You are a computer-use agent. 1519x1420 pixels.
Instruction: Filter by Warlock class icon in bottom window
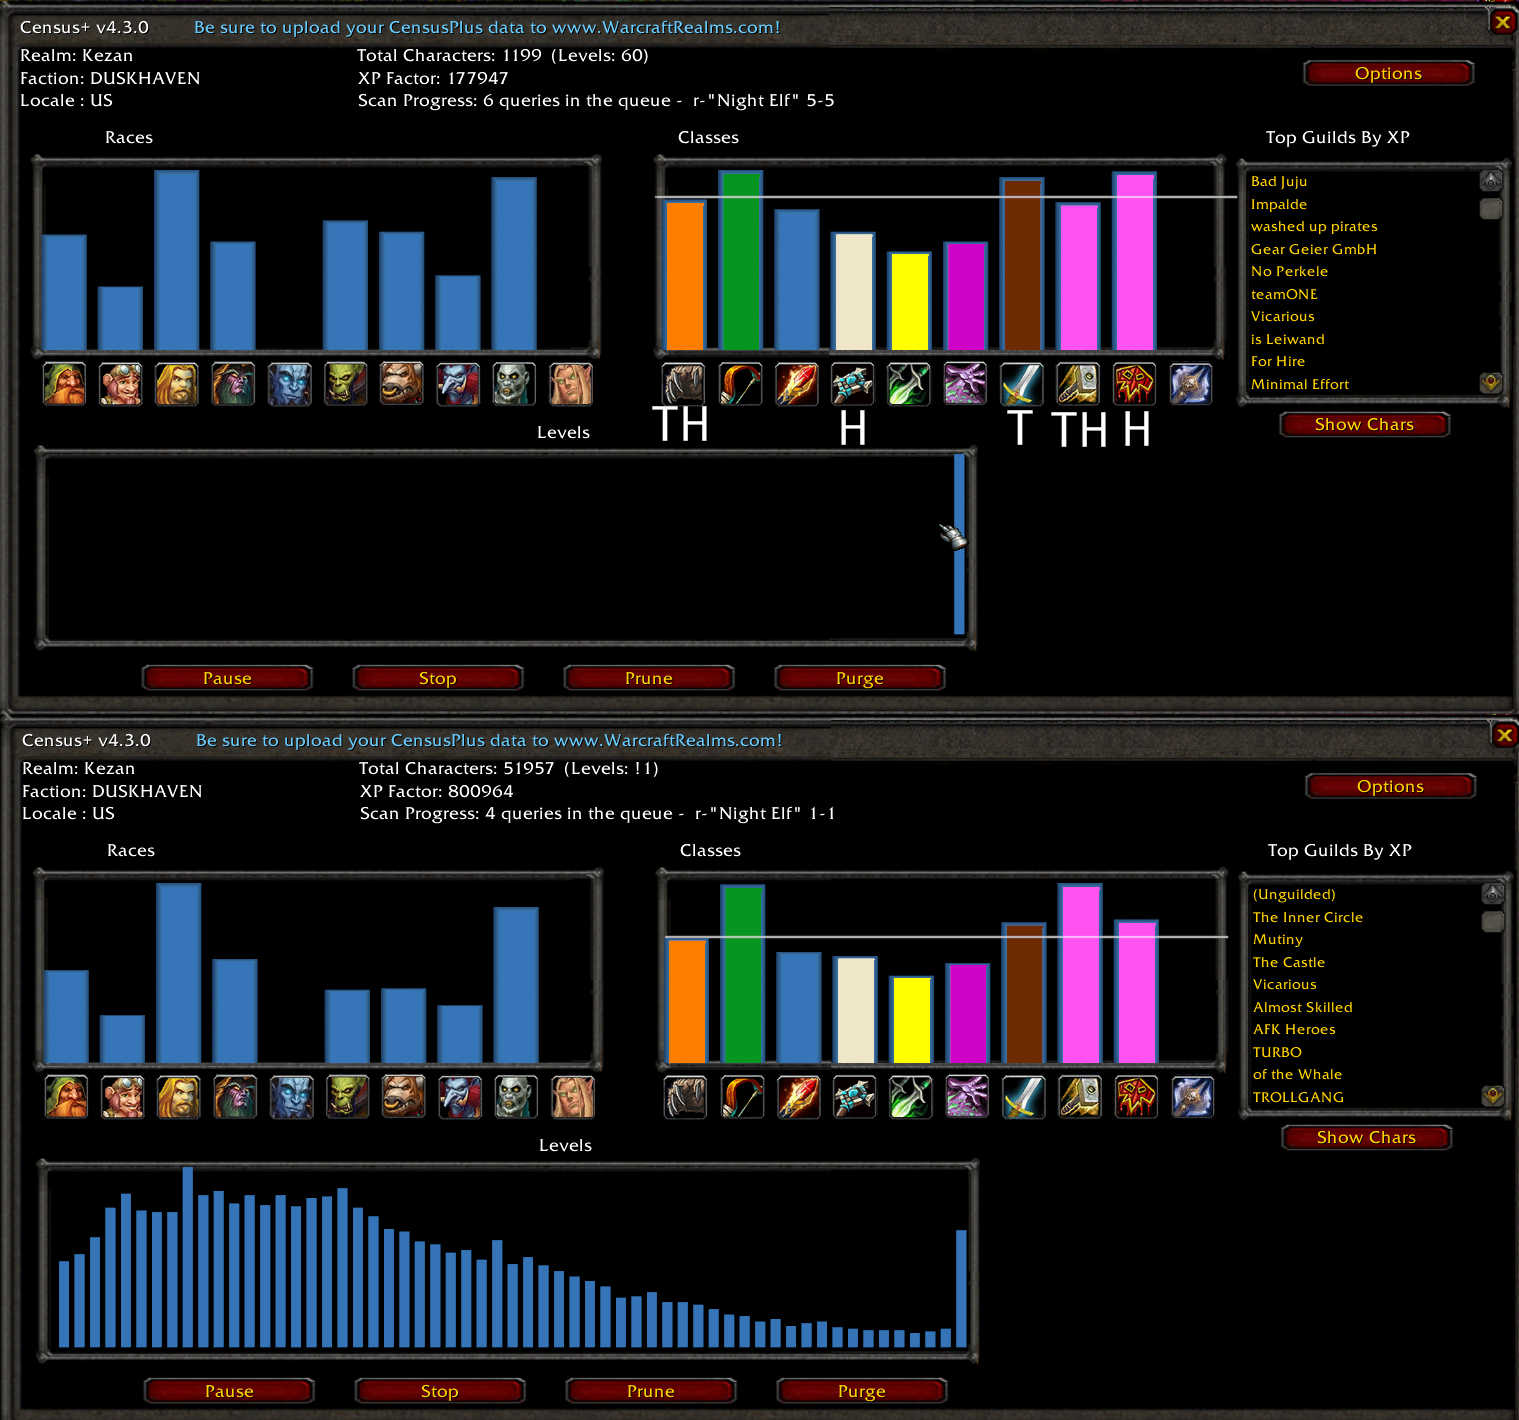[967, 1097]
